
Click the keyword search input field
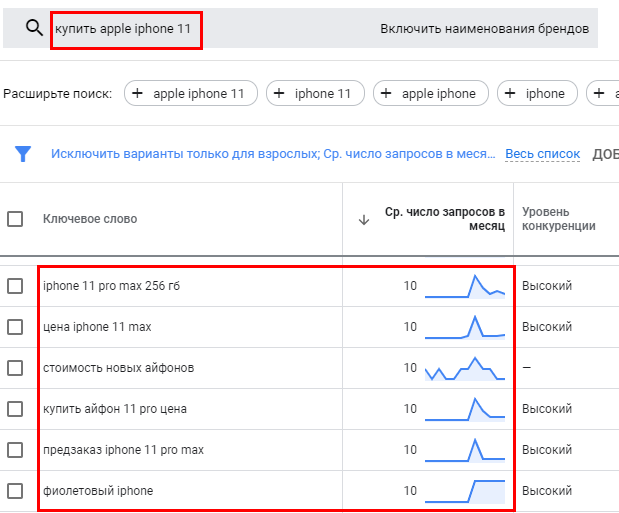(x=127, y=29)
